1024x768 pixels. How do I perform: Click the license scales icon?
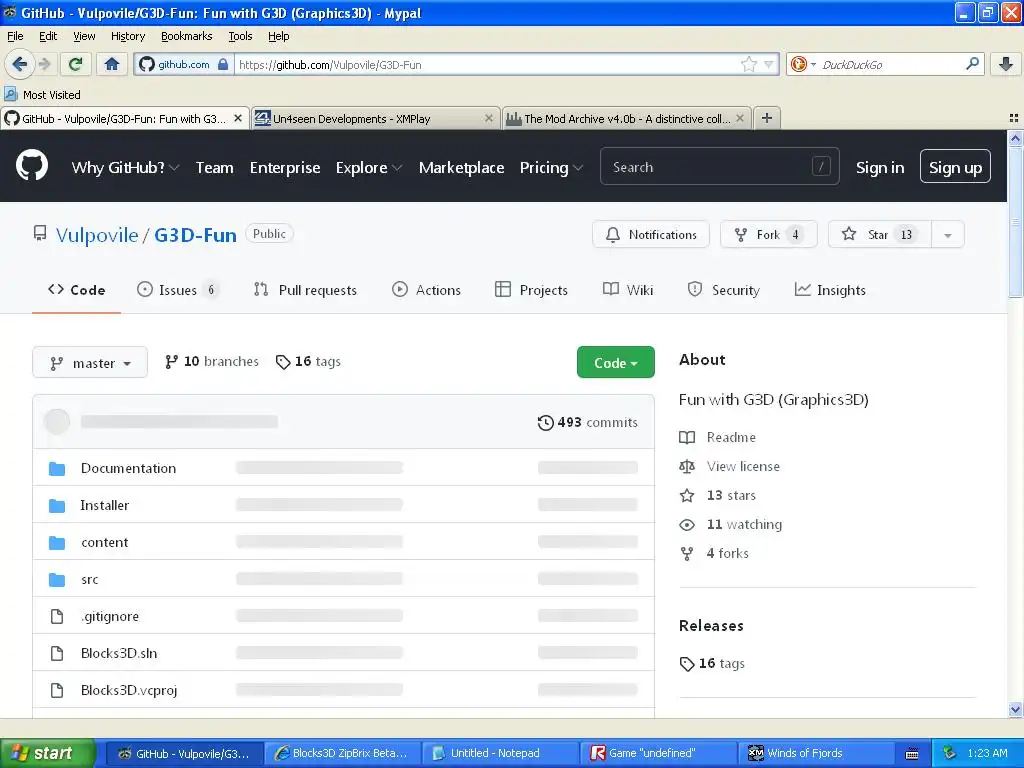[687, 466]
